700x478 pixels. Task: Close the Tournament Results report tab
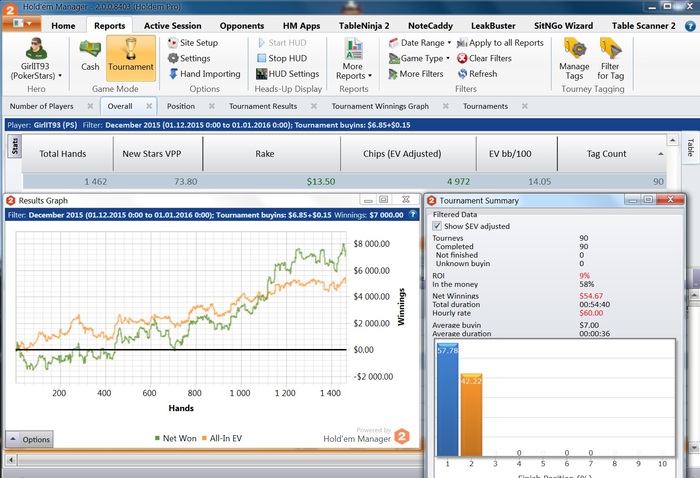(x=314, y=106)
